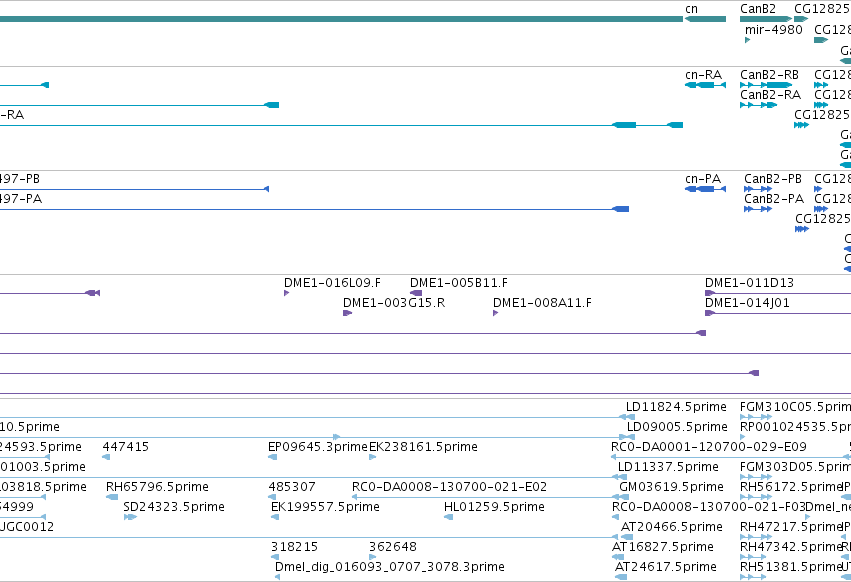Select feature DME1-016L09.F
The image size is (851, 582).
(x=332, y=283)
